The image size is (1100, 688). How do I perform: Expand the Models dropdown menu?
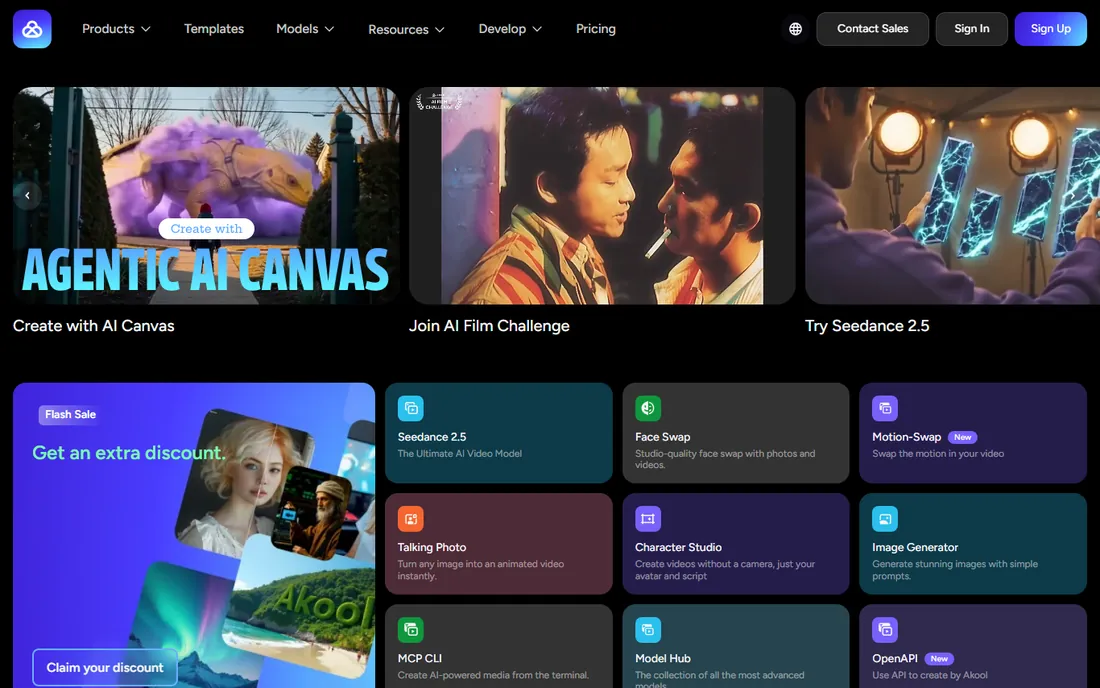[305, 29]
